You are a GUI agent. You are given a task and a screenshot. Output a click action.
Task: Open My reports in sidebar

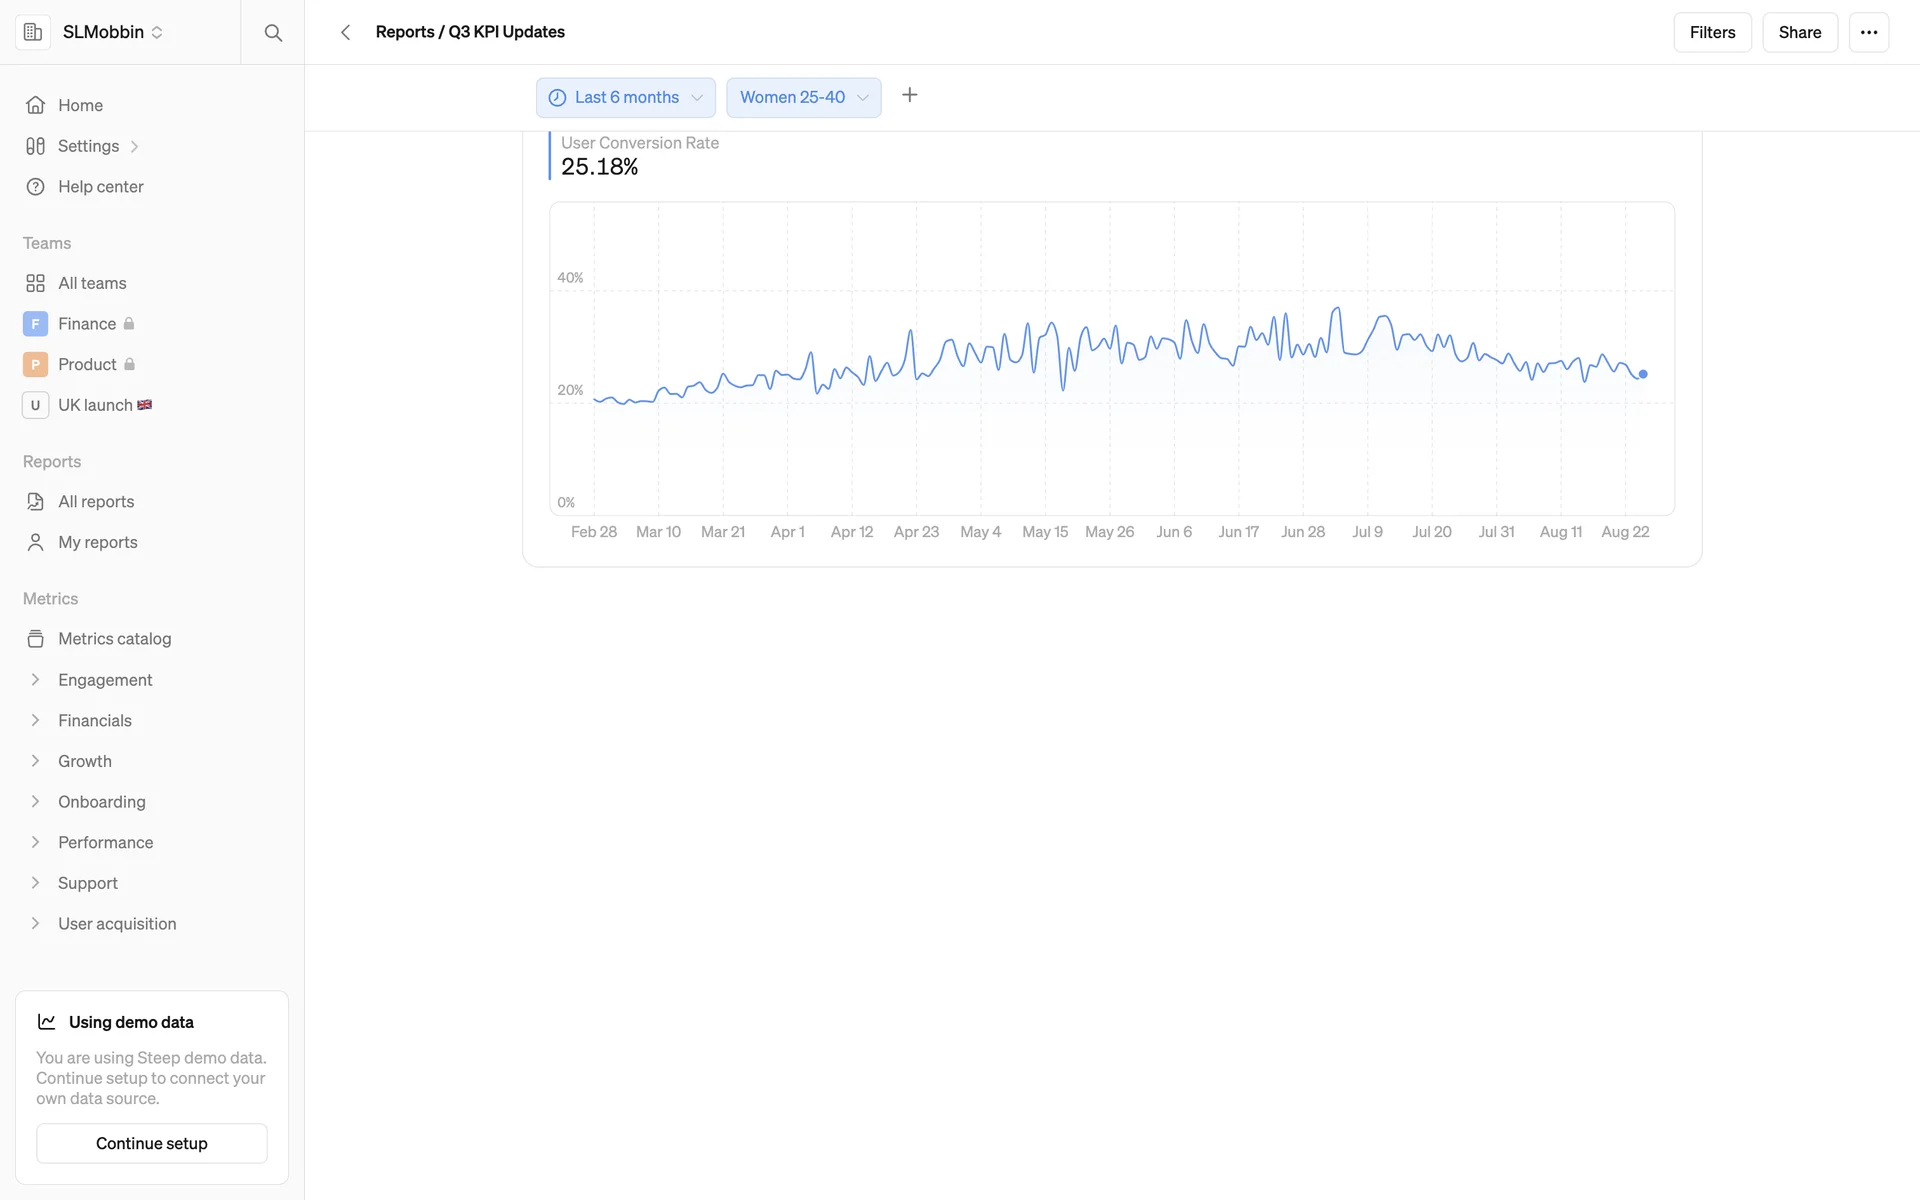[97, 542]
